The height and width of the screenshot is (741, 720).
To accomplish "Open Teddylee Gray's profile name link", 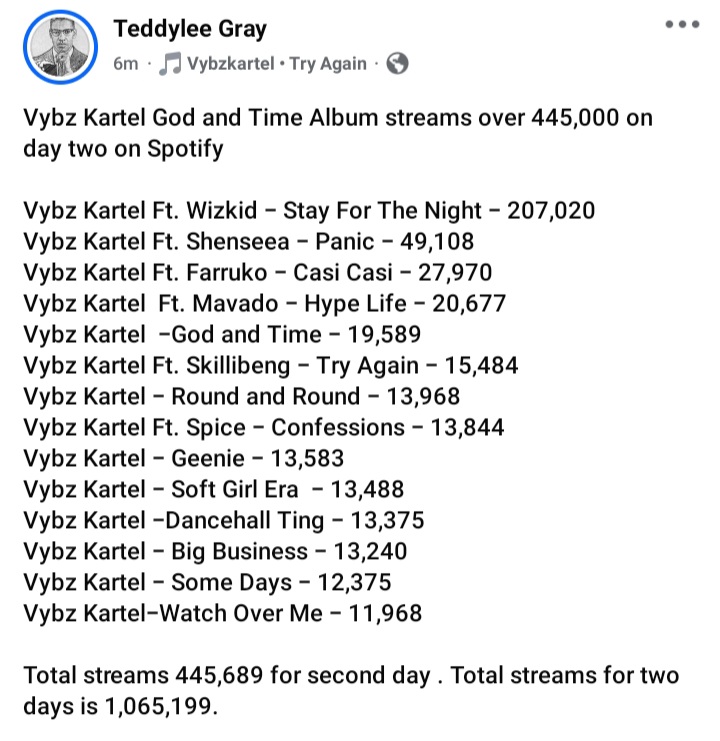I will click(x=190, y=29).
